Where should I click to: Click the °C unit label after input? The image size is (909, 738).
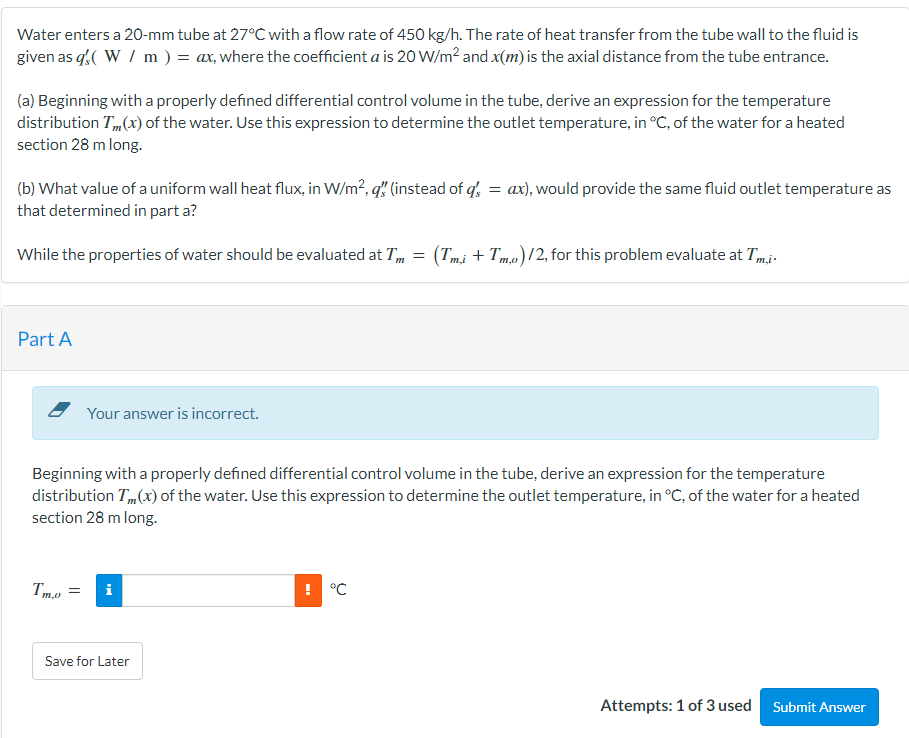pyautogui.click(x=338, y=590)
